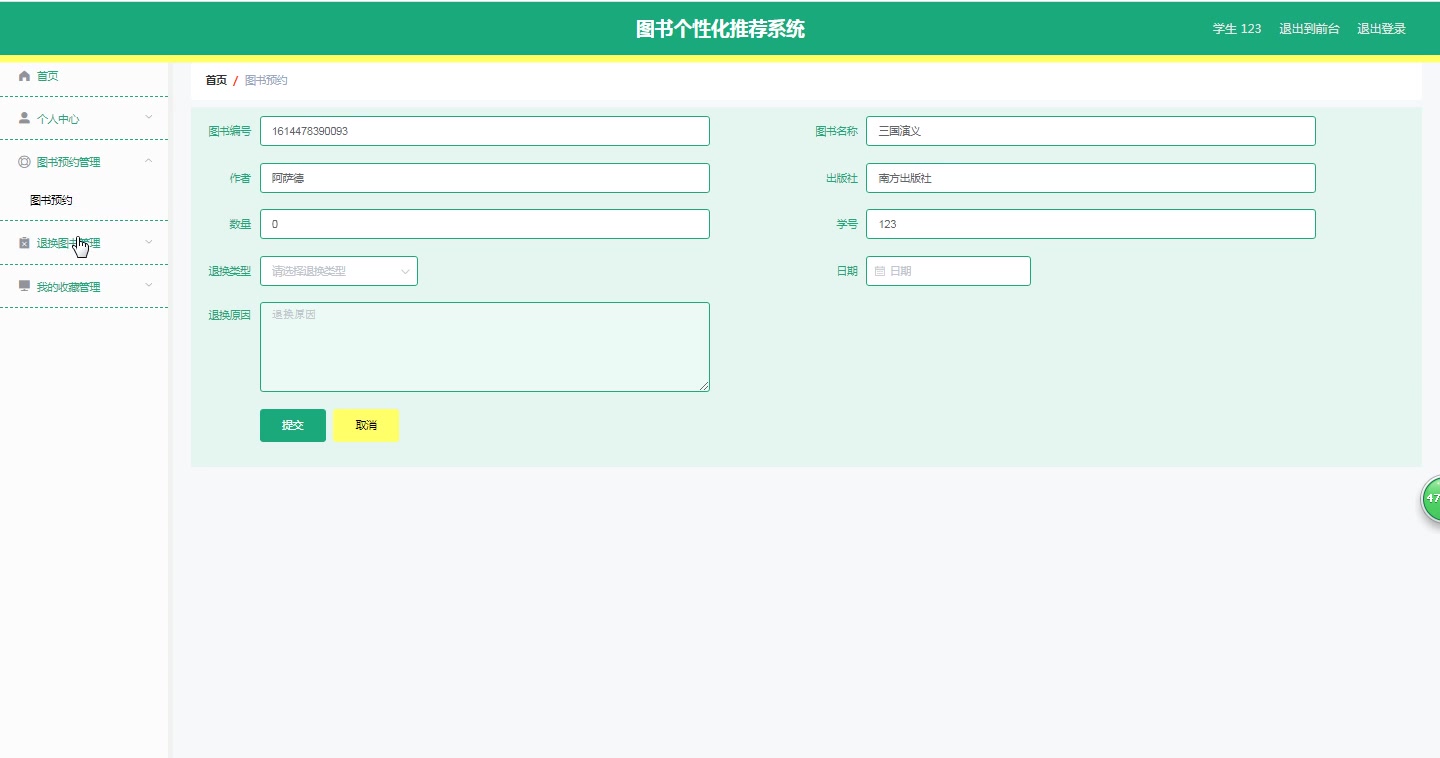Click the yellow 取消 cancel button

point(366,425)
